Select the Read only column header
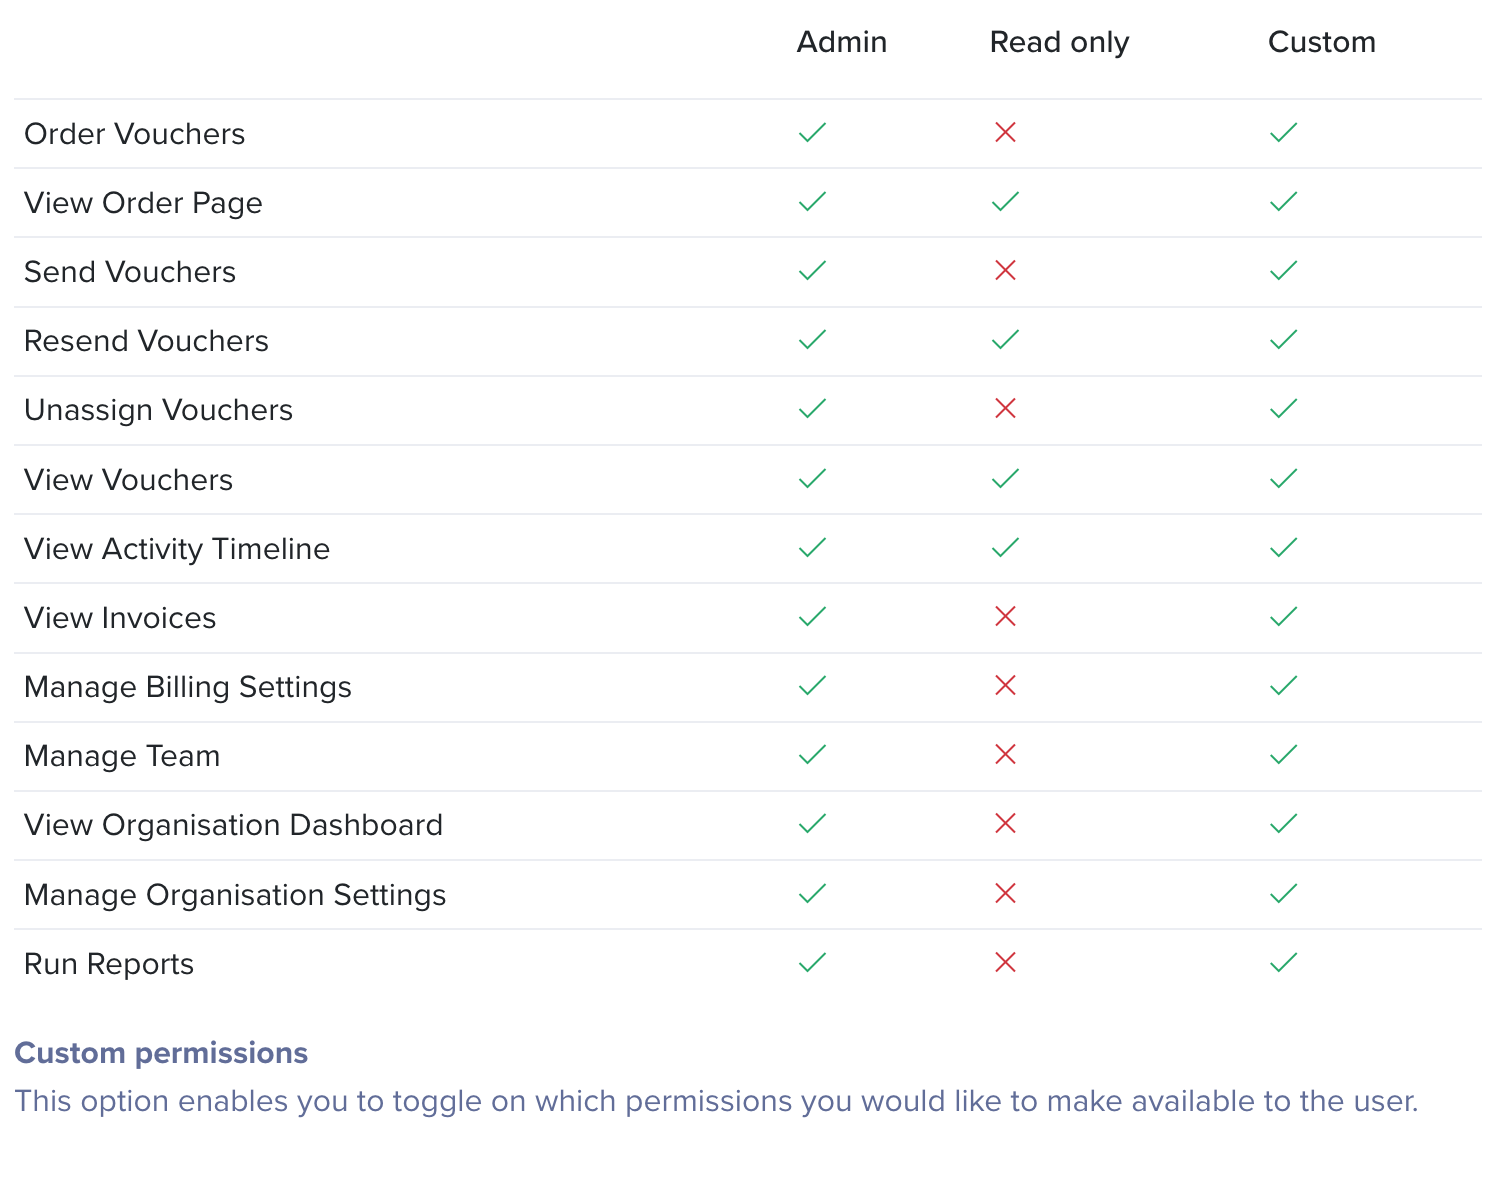 coord(1059,42)
